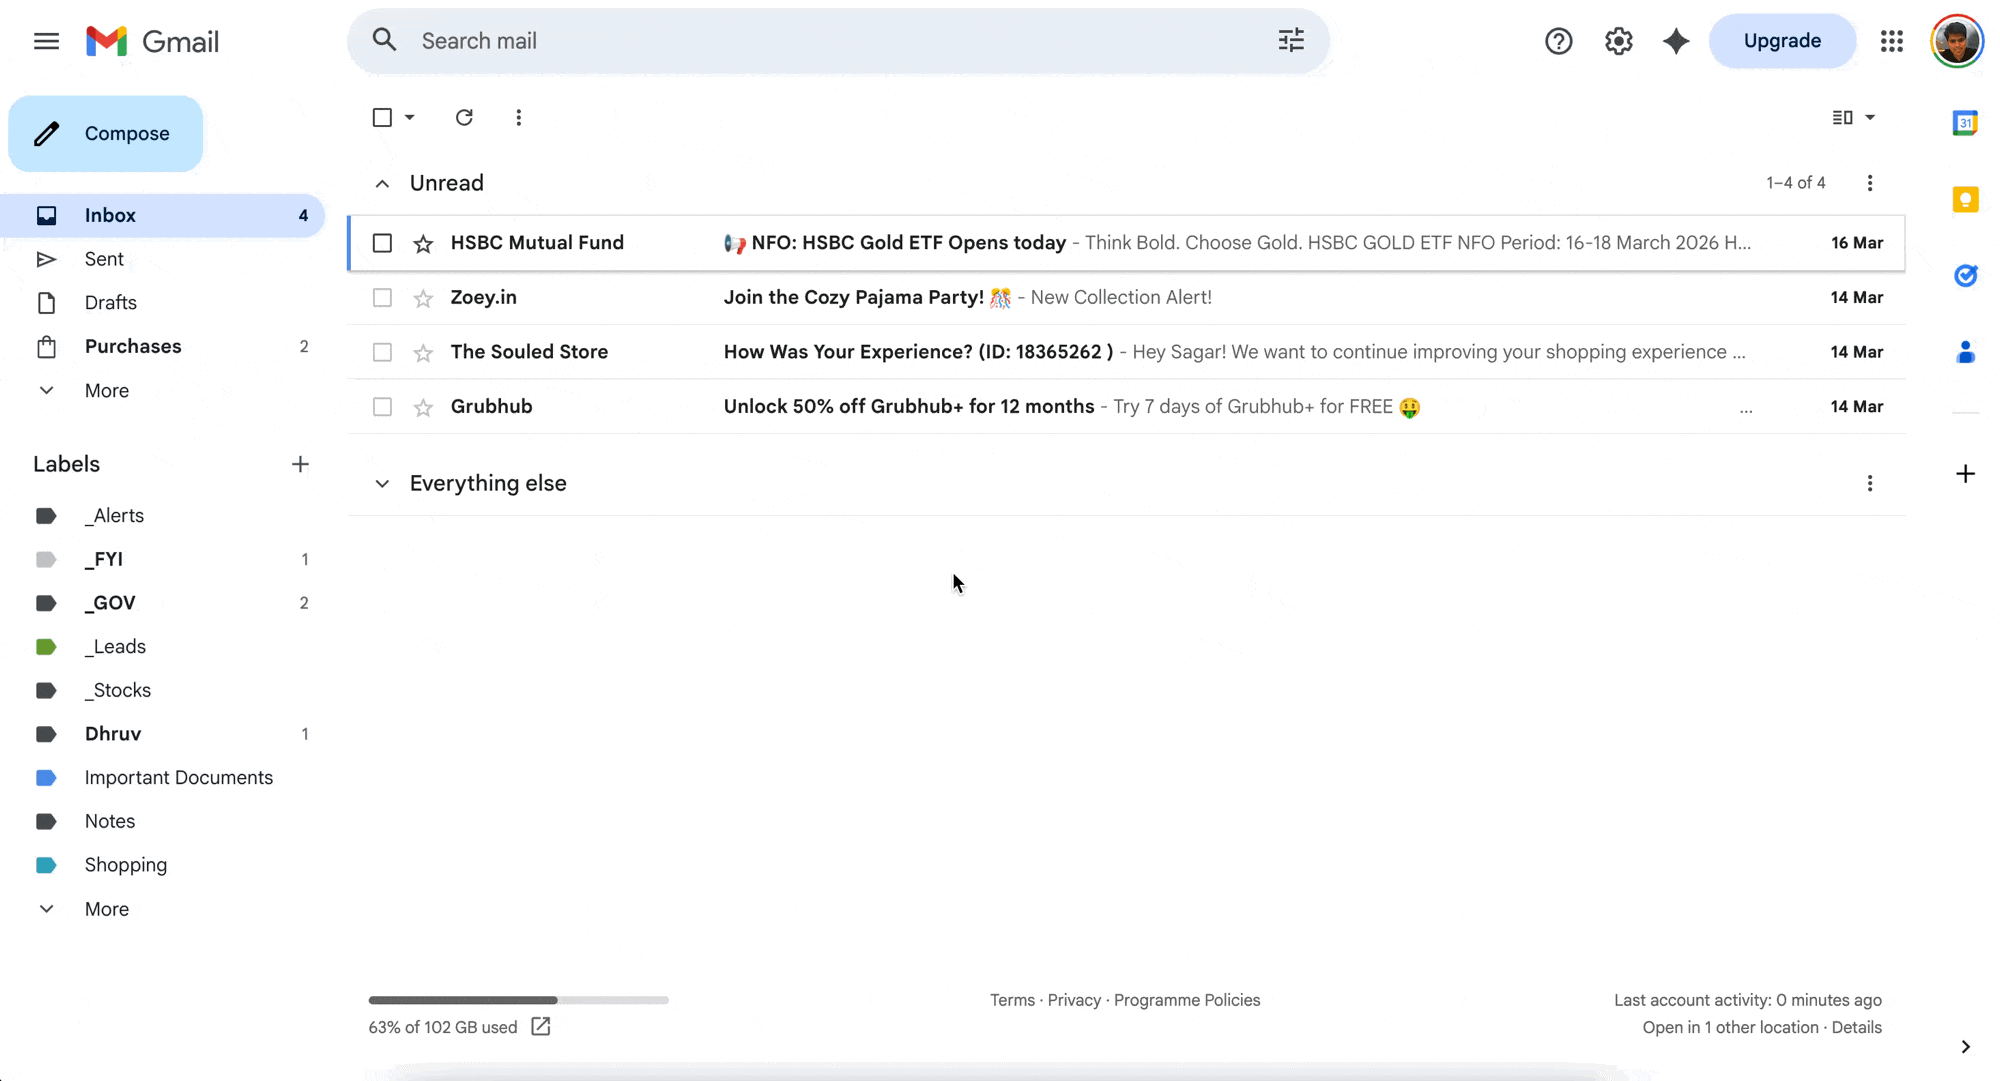
Task: Open the Google apps grid icon
Action: 1891,41
